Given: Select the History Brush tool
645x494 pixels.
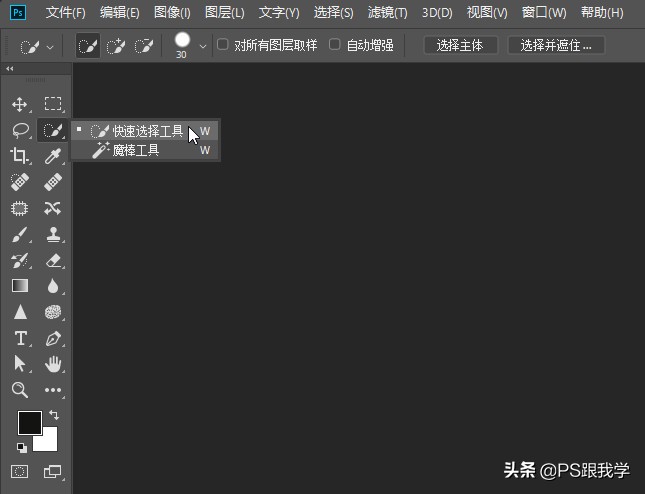Looking at the screenshot, I should point(20,260).
